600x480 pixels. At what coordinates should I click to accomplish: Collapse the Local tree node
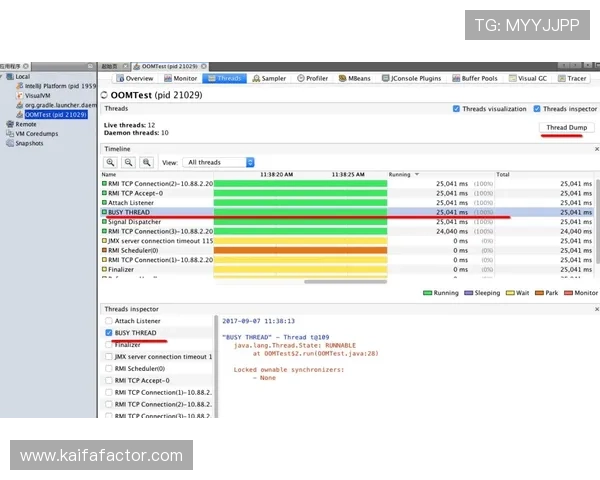(5, 78)
